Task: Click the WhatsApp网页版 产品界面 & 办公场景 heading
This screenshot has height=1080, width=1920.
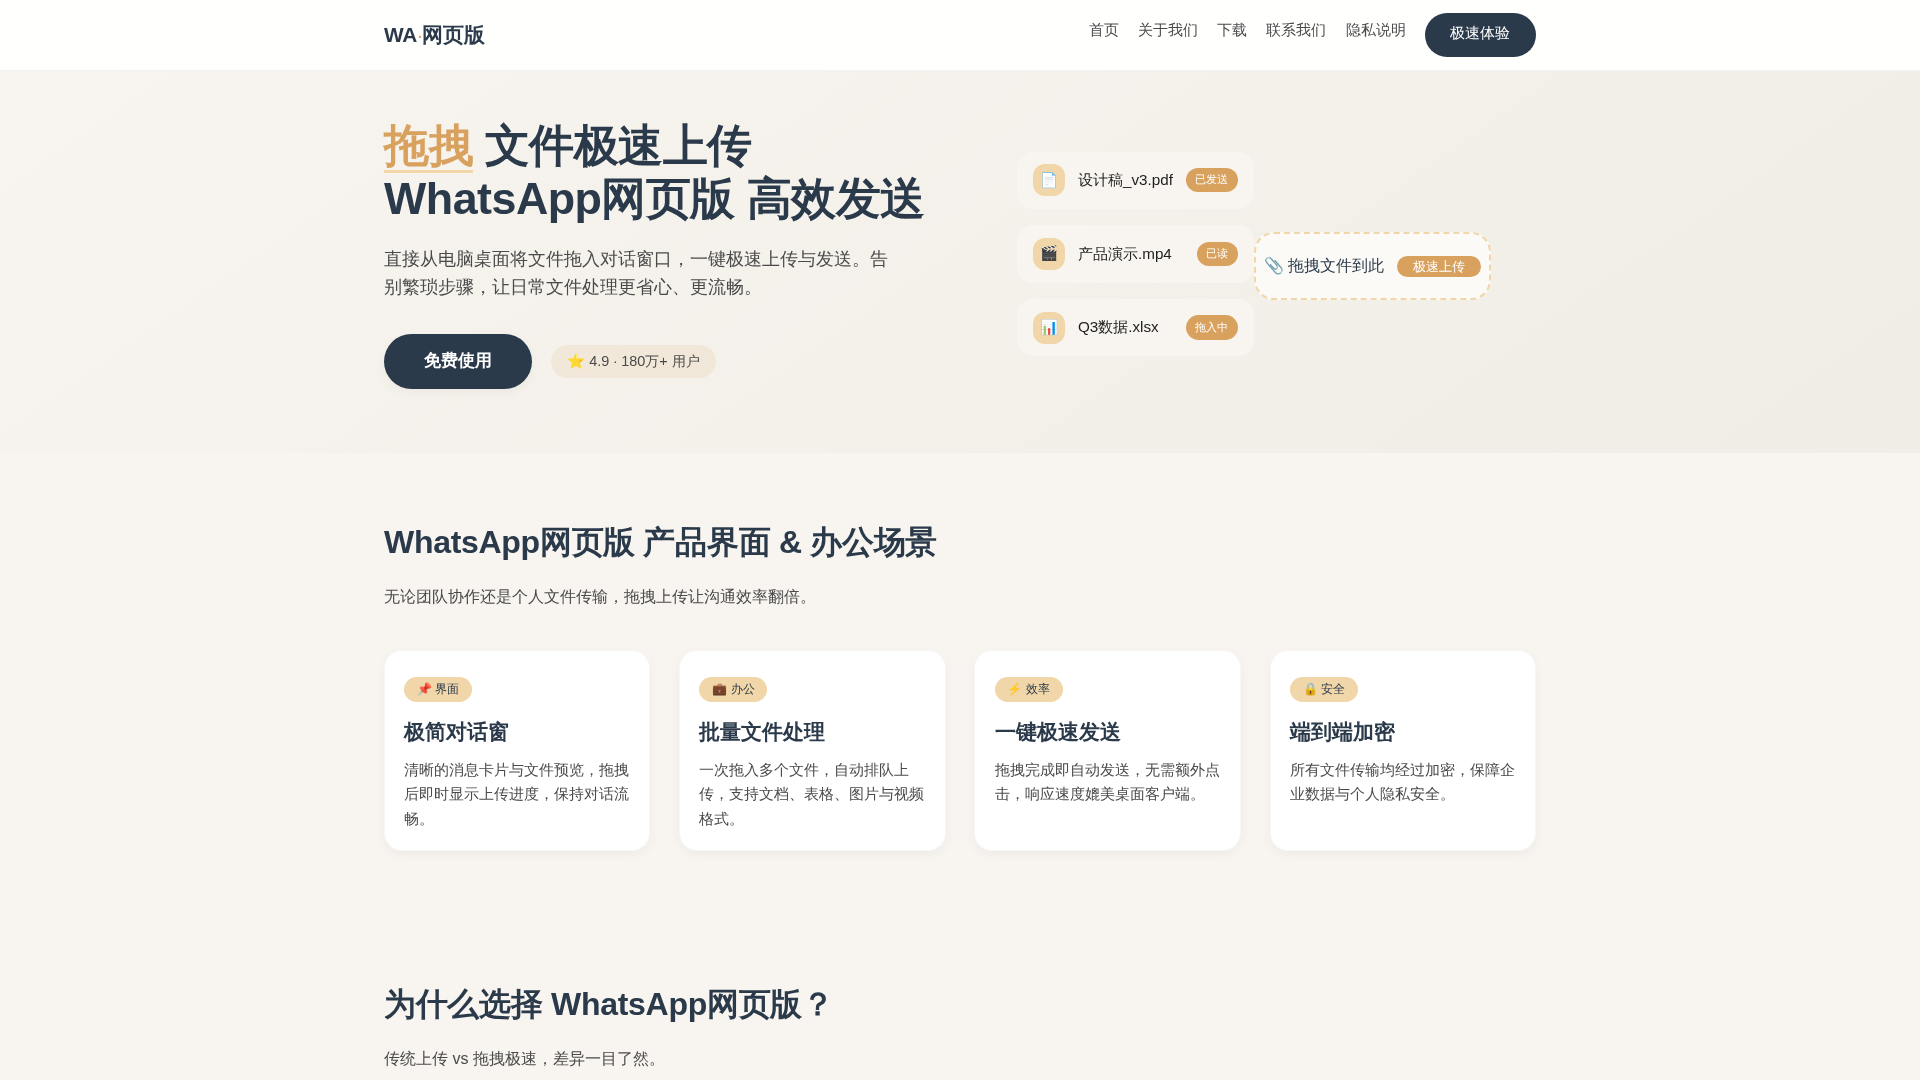Action: click(x=660, y=542)
